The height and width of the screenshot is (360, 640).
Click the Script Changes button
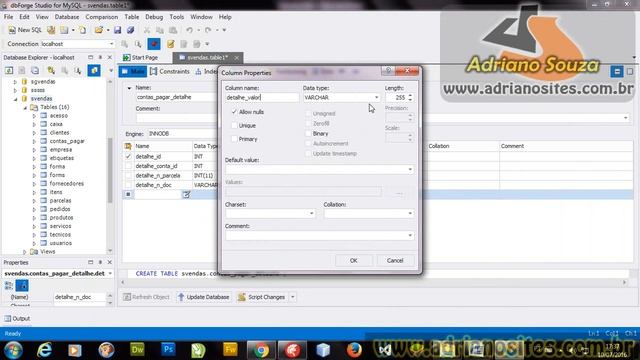(x=262, y=297)
